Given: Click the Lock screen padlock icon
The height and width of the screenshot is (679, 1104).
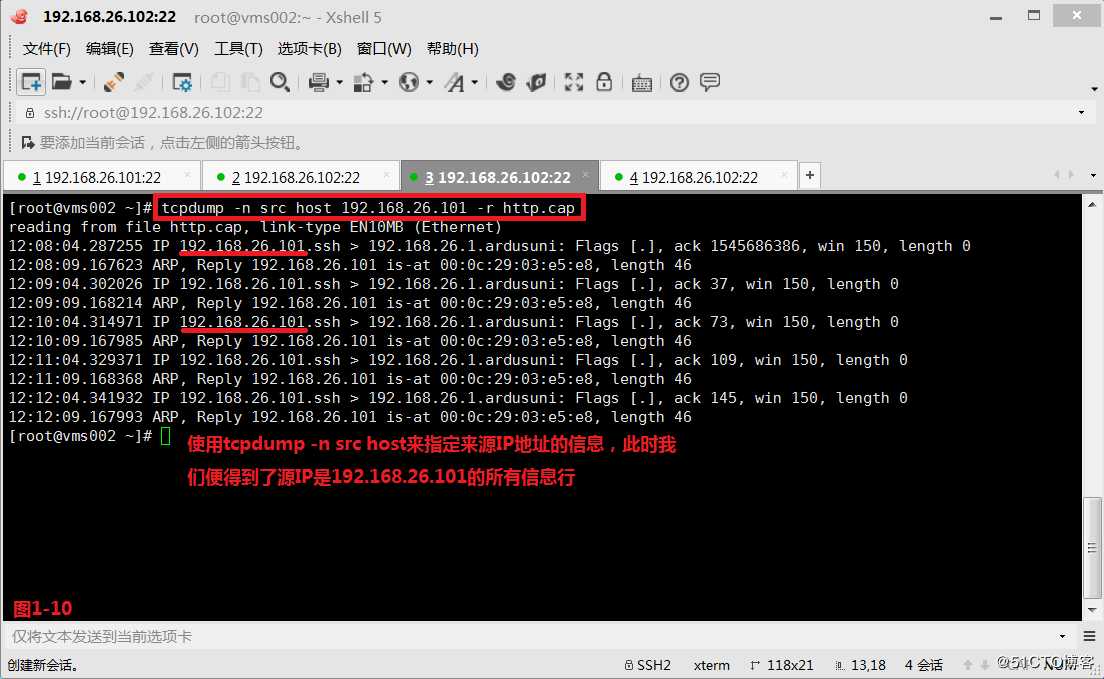Looking at the screenshot, I should pyautogui.click(x=604, y=82).
